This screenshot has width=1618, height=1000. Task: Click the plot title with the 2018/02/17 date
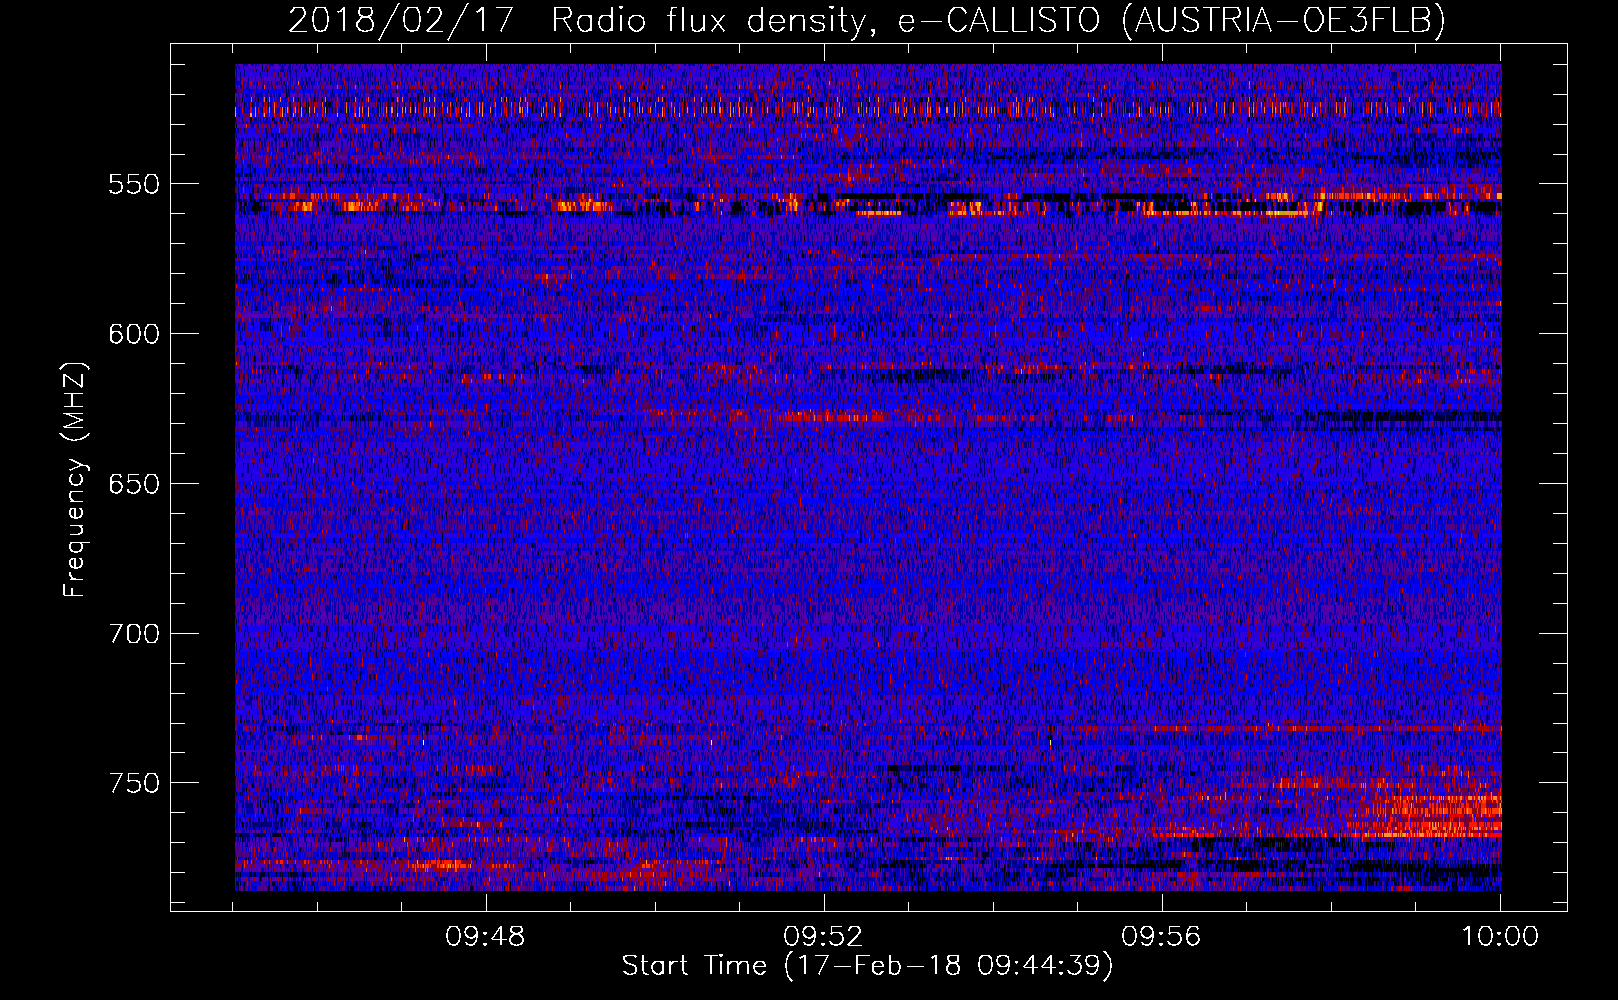[x=867, y=20]
